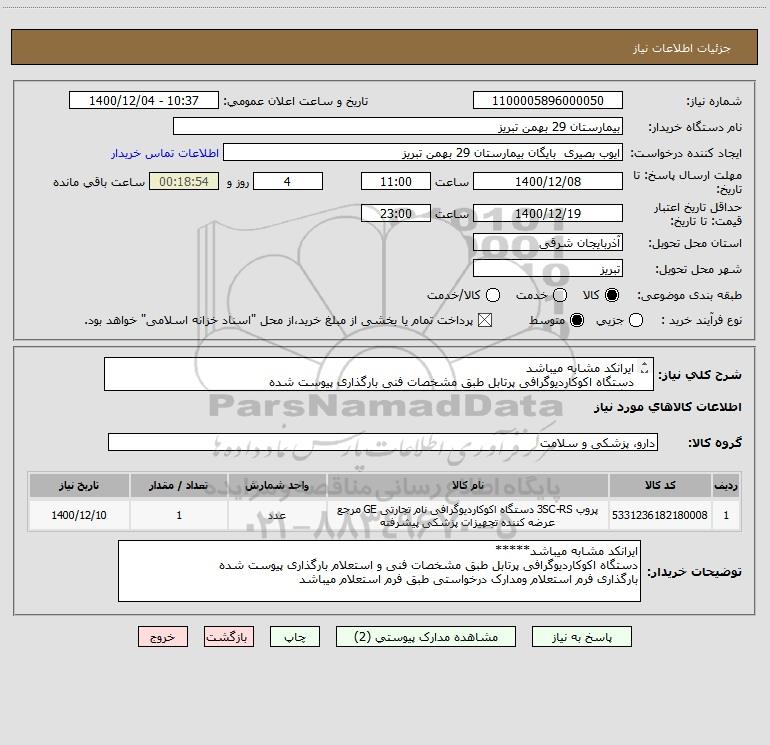The height and width of the screenshot is (745, 770).
Task: Click the ردیف column header
Action: coord(726,486)
